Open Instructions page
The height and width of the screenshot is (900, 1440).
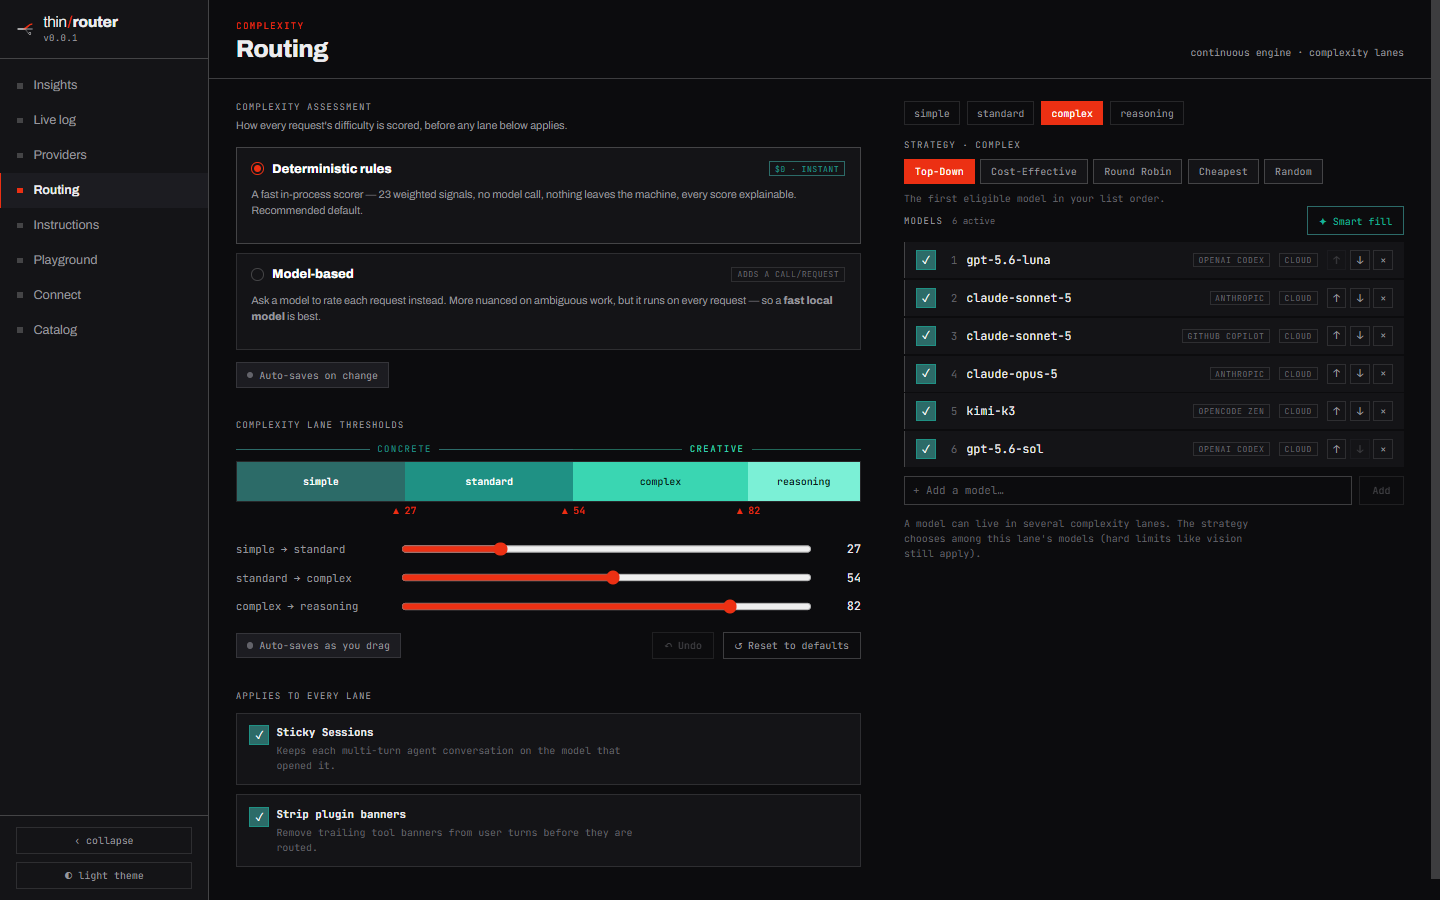[x=104, y=225]
